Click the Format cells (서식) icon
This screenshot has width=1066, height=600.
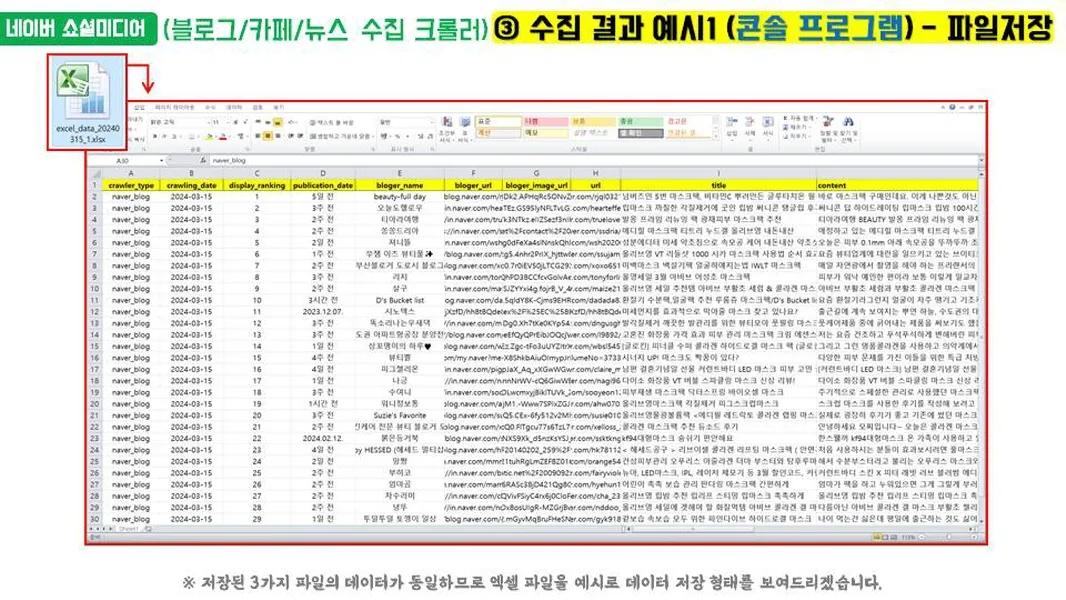pos(768,122)
